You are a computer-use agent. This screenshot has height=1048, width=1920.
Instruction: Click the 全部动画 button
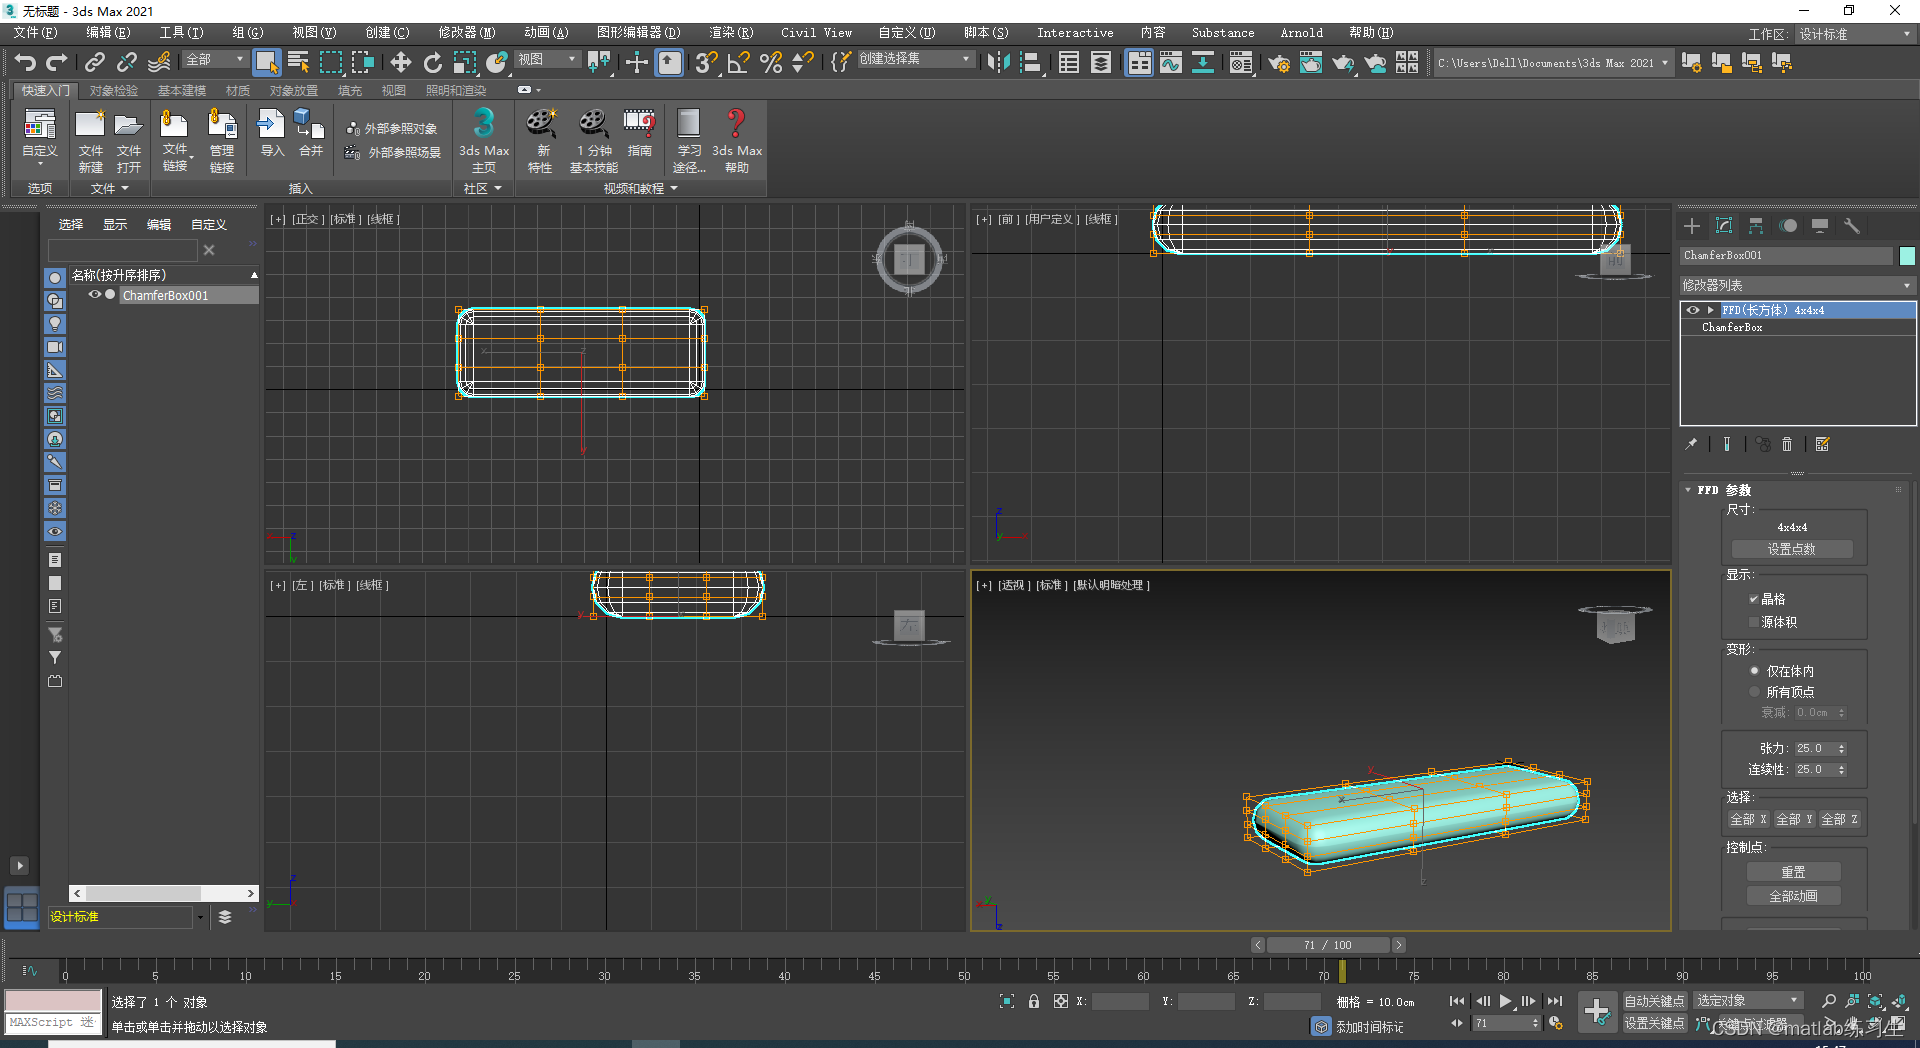click(1793, 895)
